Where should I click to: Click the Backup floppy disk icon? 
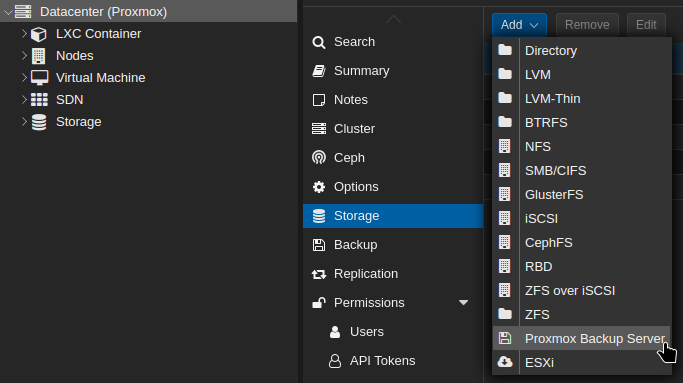coord(319,245)
